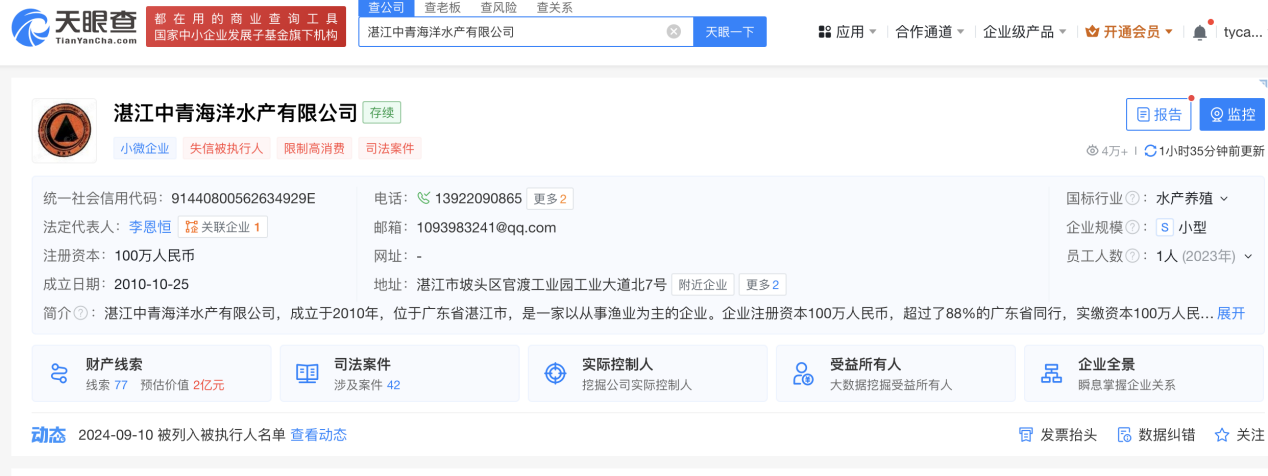Viewport: 1268px width, 476px height.
Task: Click the email 1093983241@qq.com
Action: pyautogui.click(x=486, y=227)
